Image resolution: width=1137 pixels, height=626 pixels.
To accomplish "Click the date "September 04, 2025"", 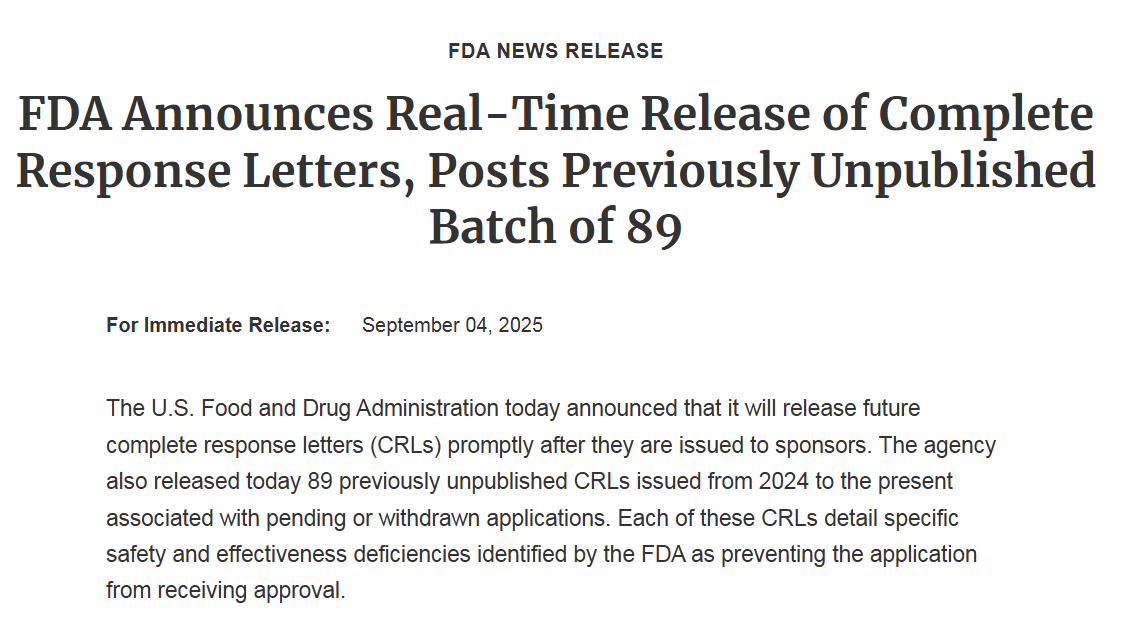I will click(x=452, y=325).
